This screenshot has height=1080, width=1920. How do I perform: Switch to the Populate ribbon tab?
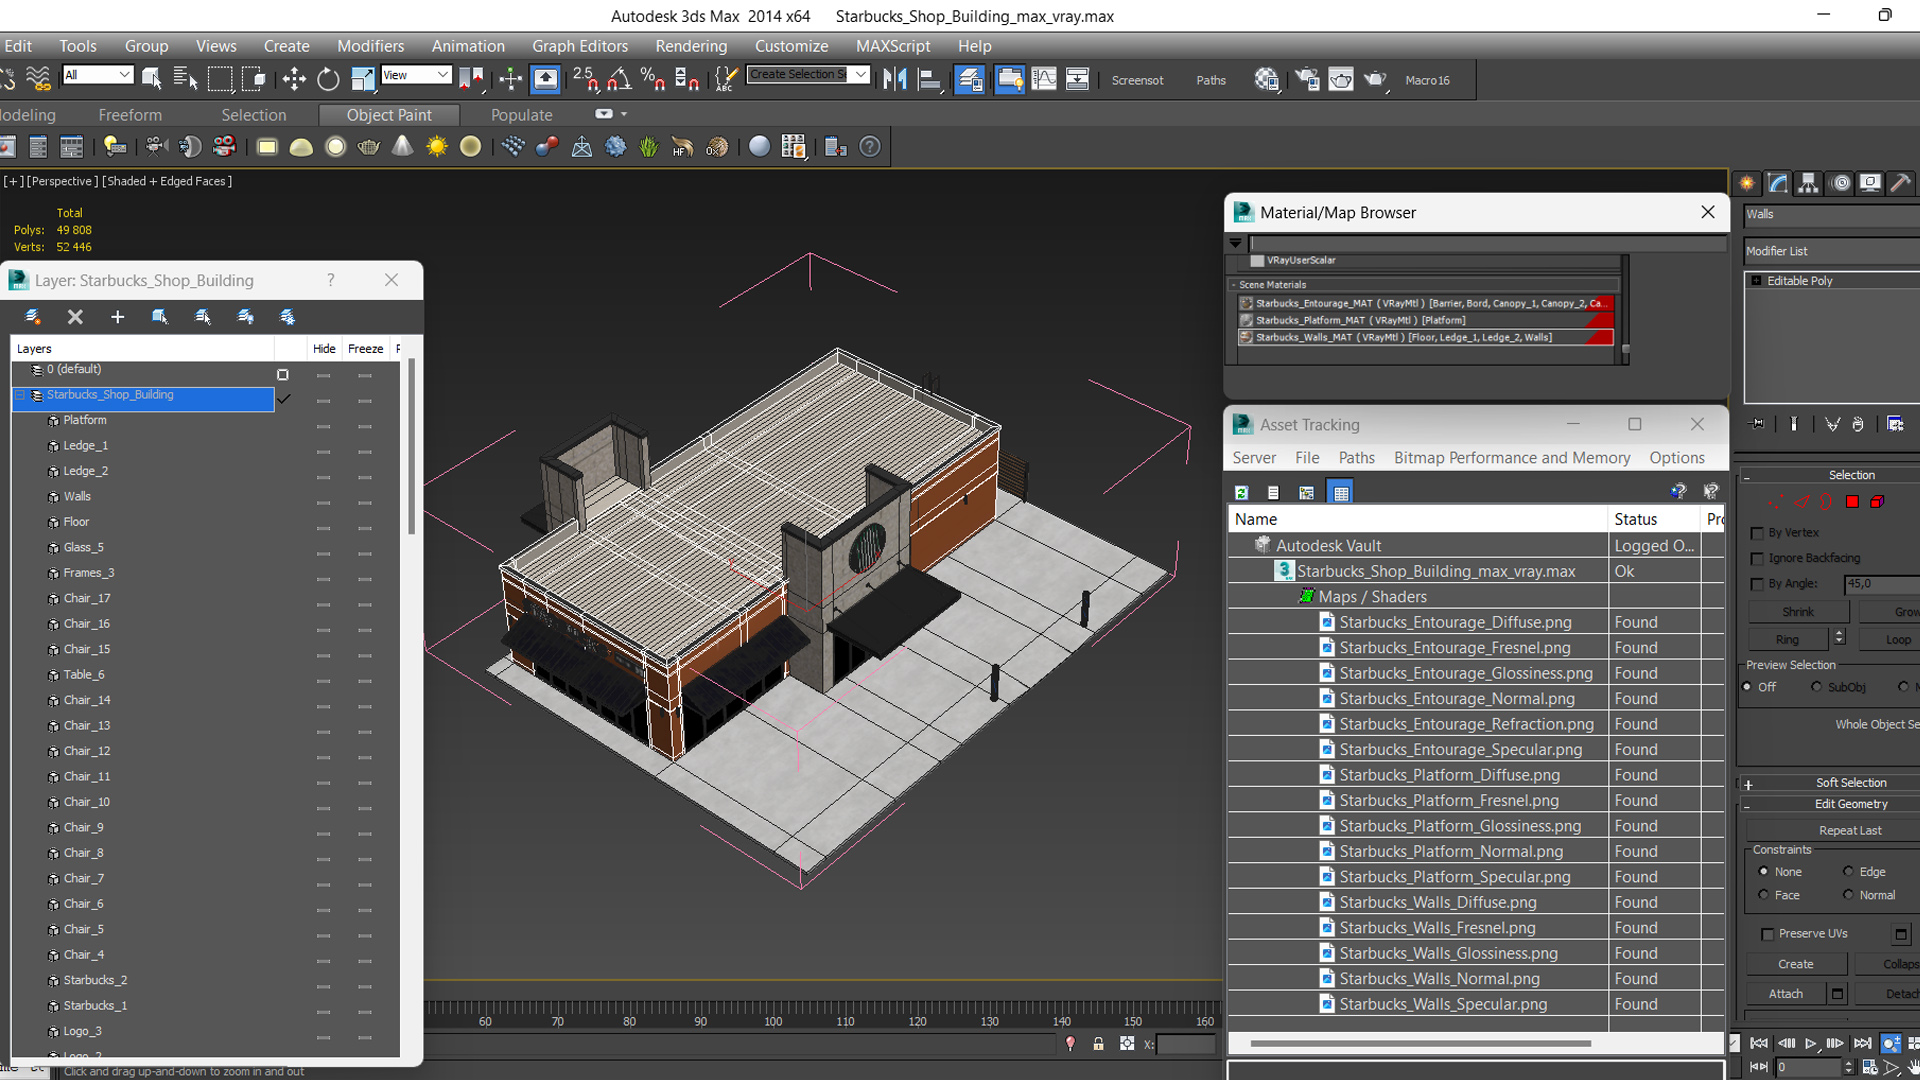point(521,115)
